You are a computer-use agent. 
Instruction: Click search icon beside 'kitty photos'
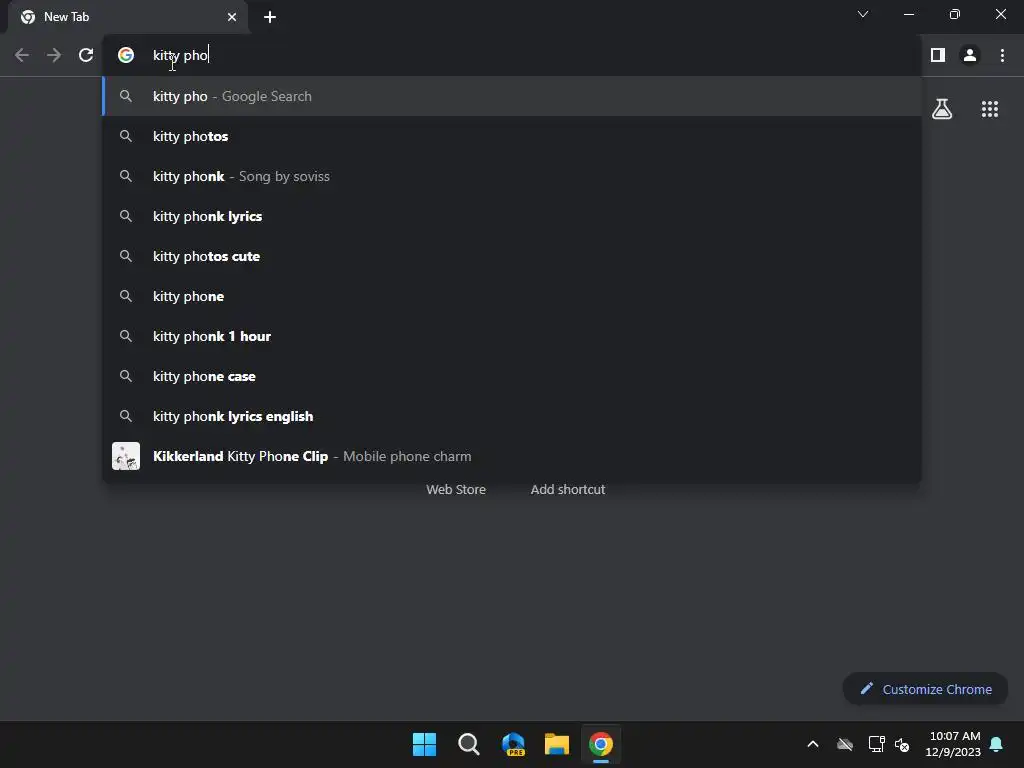tap(126, 136)
